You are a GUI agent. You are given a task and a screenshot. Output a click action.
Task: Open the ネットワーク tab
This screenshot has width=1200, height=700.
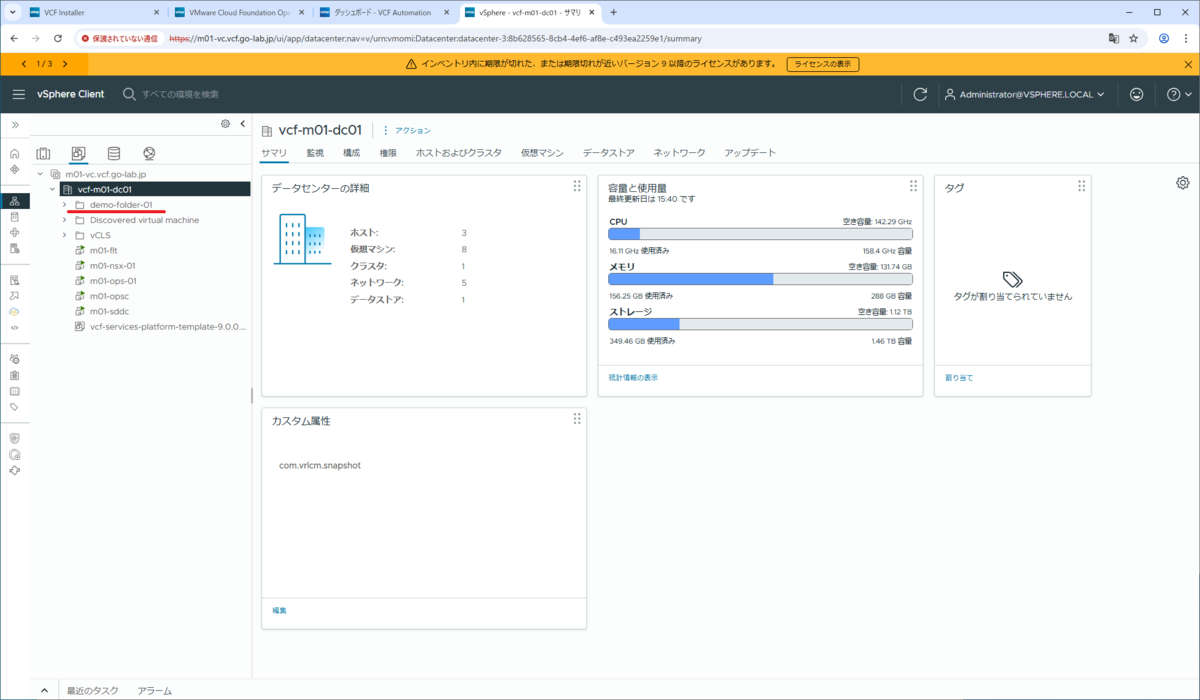[x=680, y=153]
